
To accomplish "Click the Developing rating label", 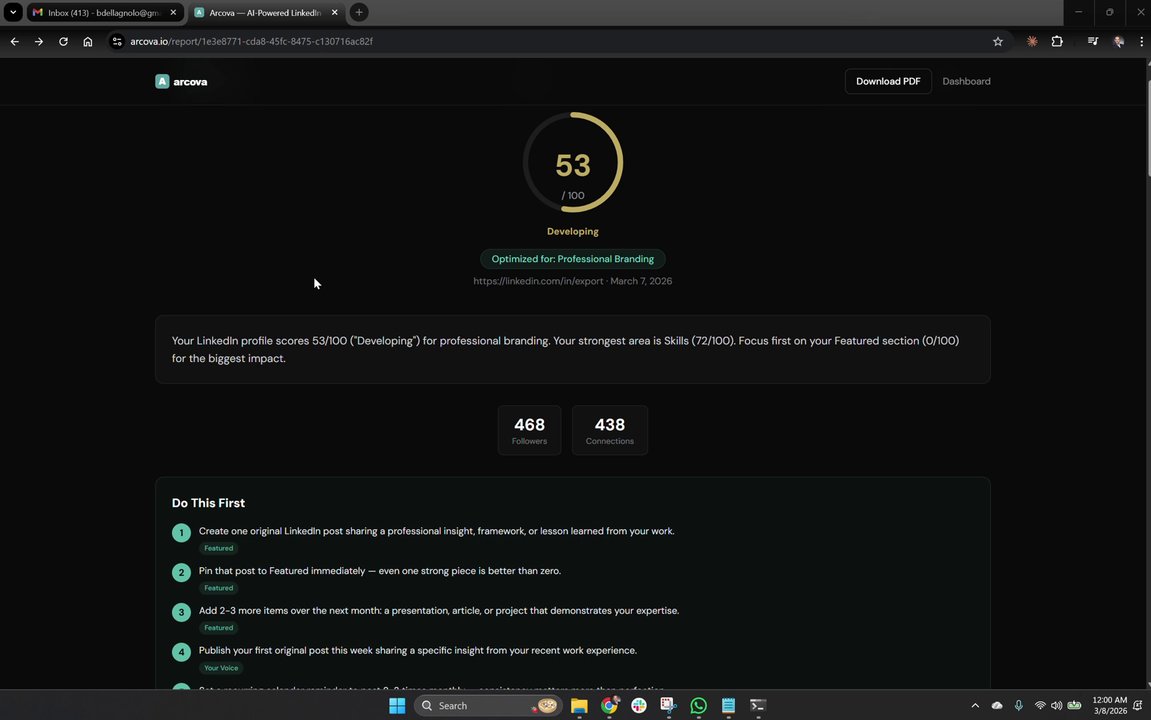I will (573, 231).
